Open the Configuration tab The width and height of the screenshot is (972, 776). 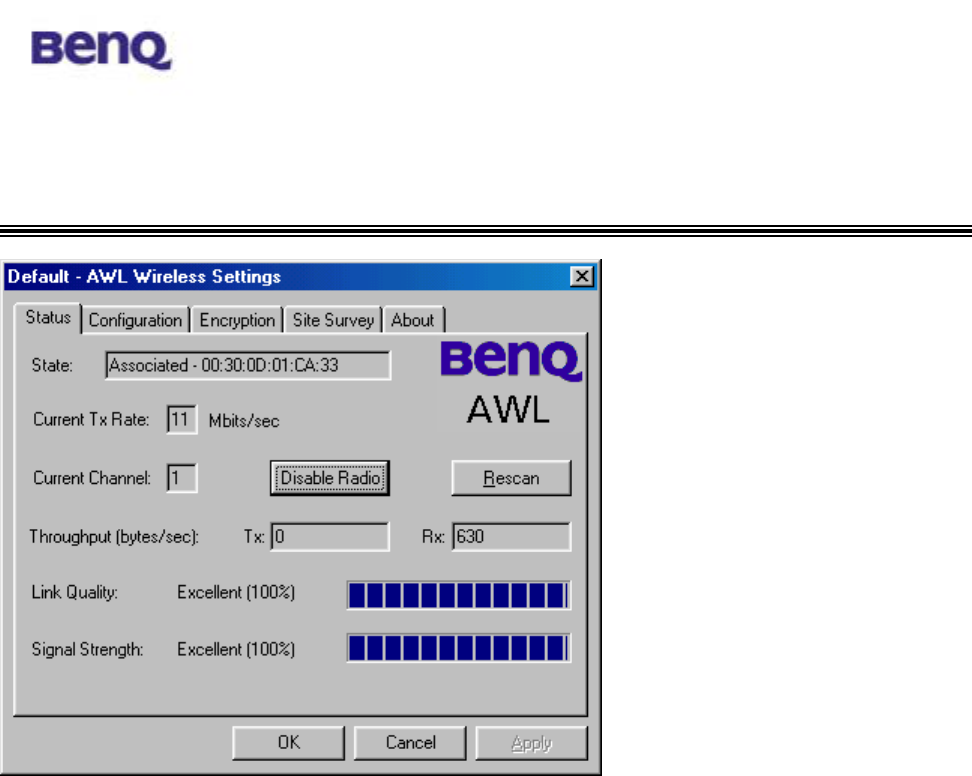135,320
